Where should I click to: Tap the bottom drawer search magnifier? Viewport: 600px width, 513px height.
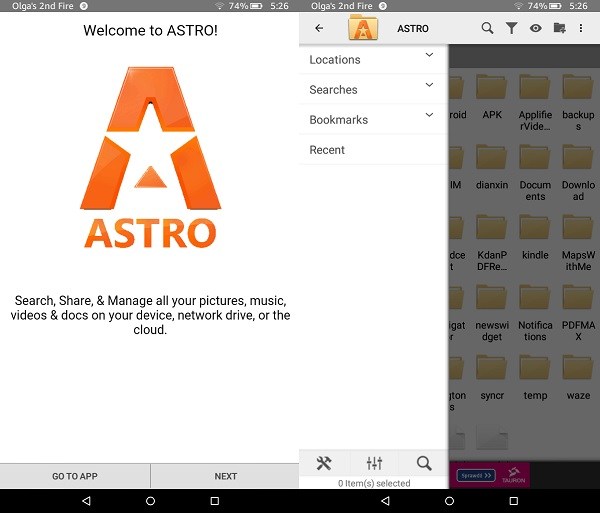point(424,463)
